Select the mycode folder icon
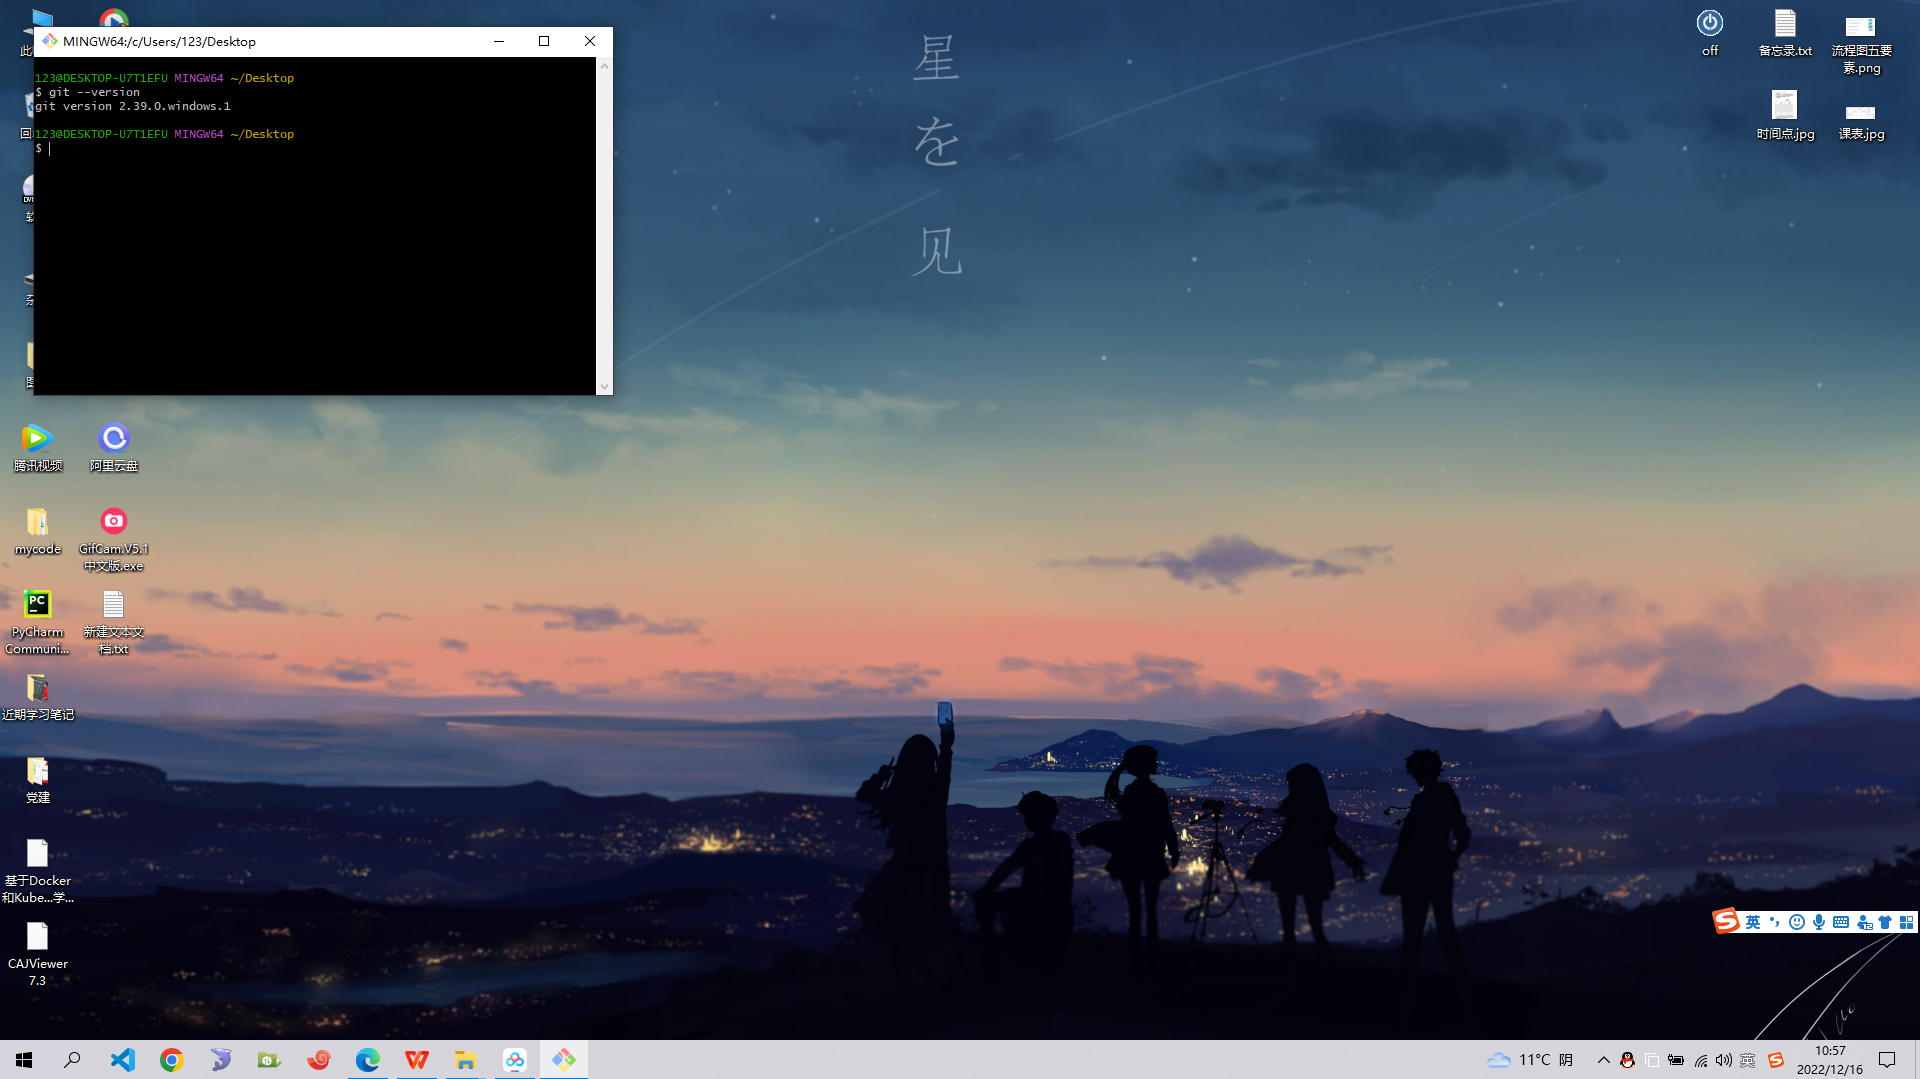Screen dimensions: 1920x1079 37,531
